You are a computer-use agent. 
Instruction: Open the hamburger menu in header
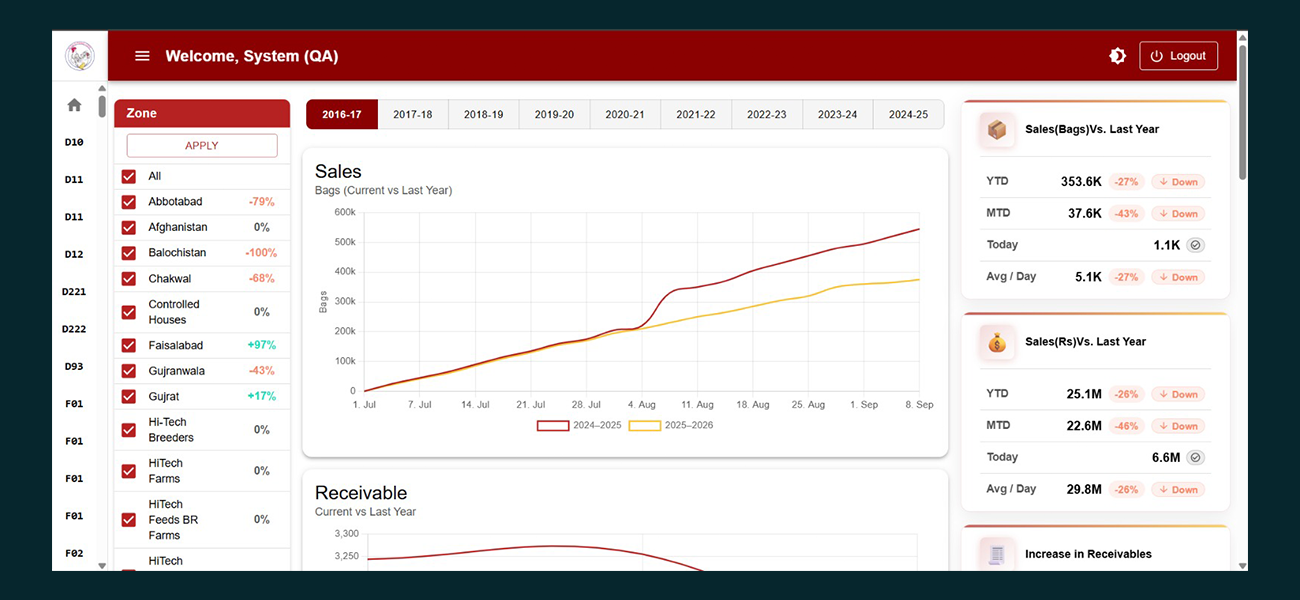point(142,56)
